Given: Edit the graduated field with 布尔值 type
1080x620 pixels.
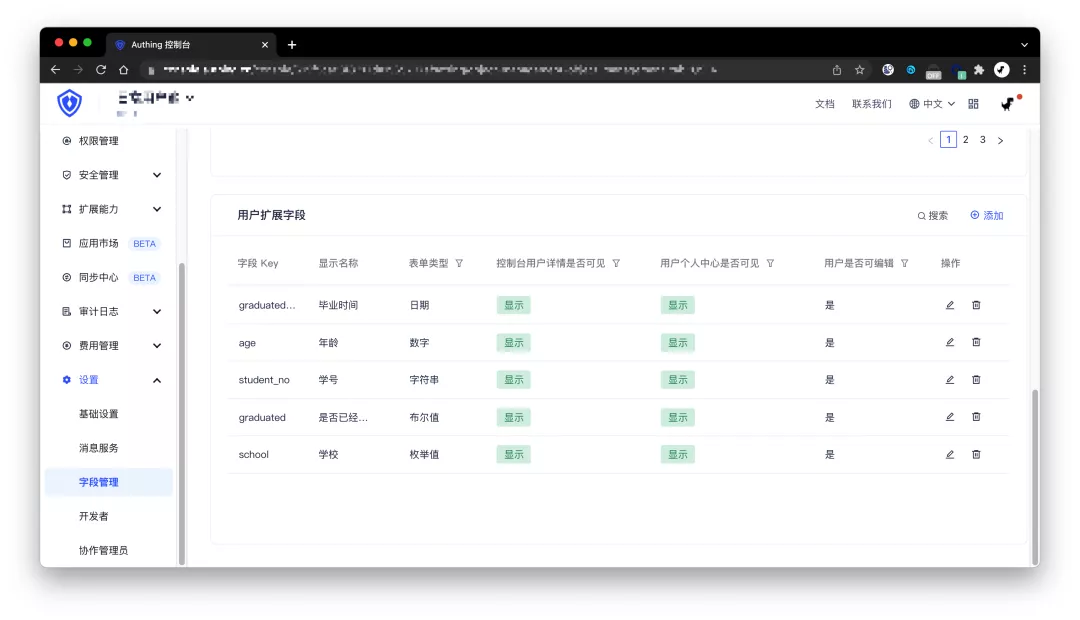Looking at the screenshot, I should click(950, 417).
